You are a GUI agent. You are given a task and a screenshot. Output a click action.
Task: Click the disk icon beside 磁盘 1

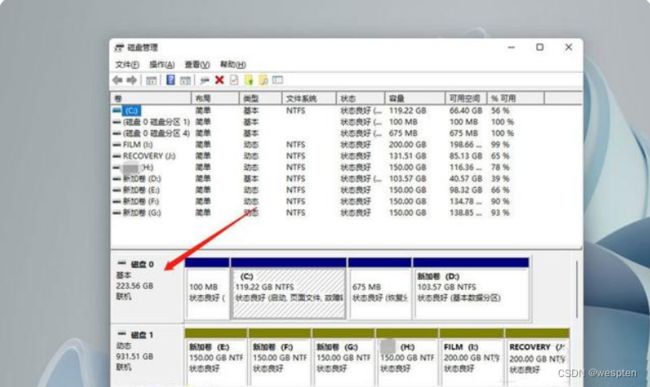[122, 334]
